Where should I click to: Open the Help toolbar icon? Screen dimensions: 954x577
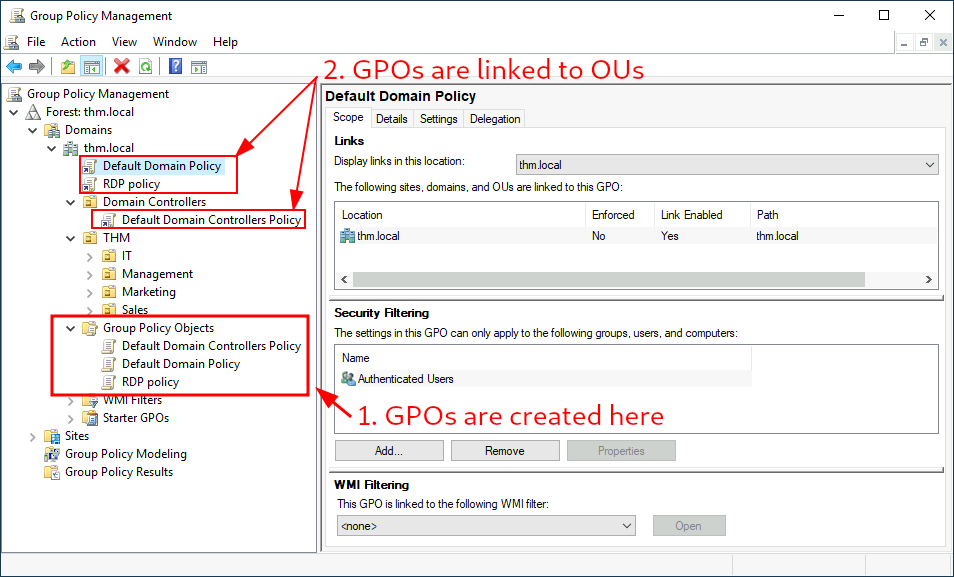pos(173,67)
